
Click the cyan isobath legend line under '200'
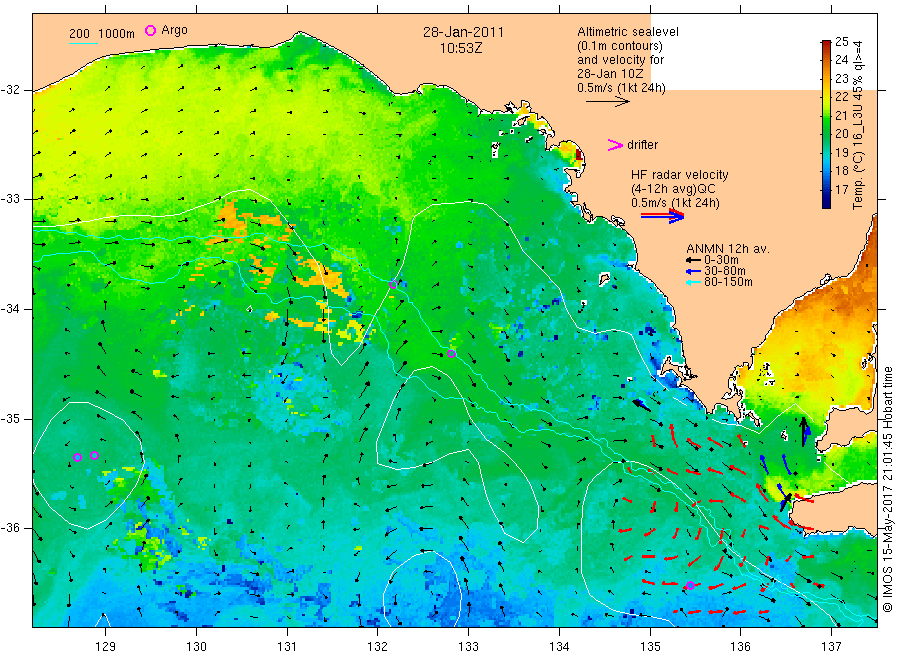tap(83, 42)
